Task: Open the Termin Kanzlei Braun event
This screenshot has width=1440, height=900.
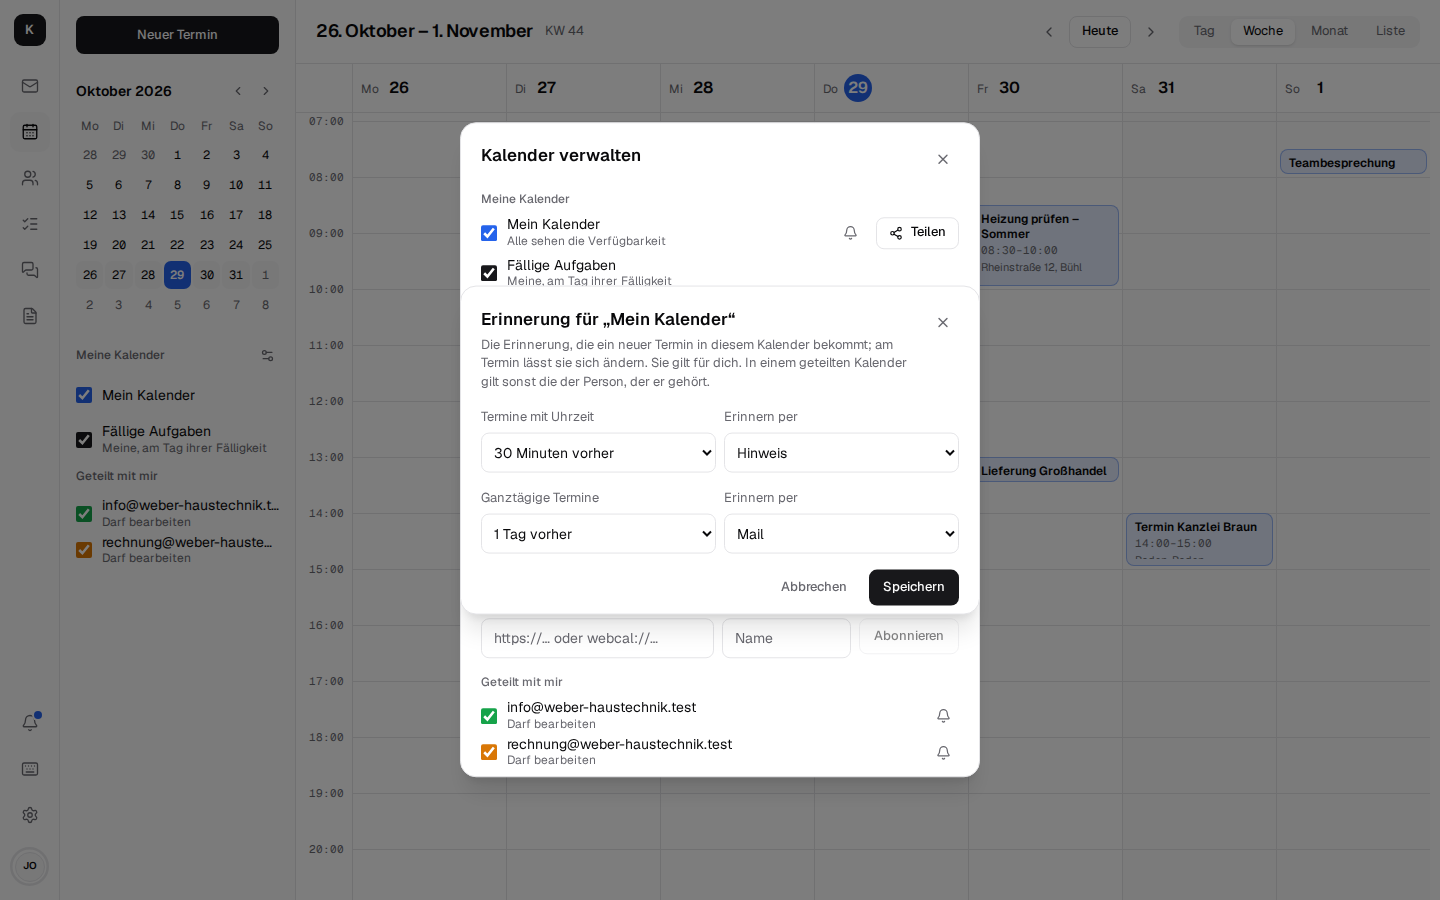Action: click(x=1199, y=540)
